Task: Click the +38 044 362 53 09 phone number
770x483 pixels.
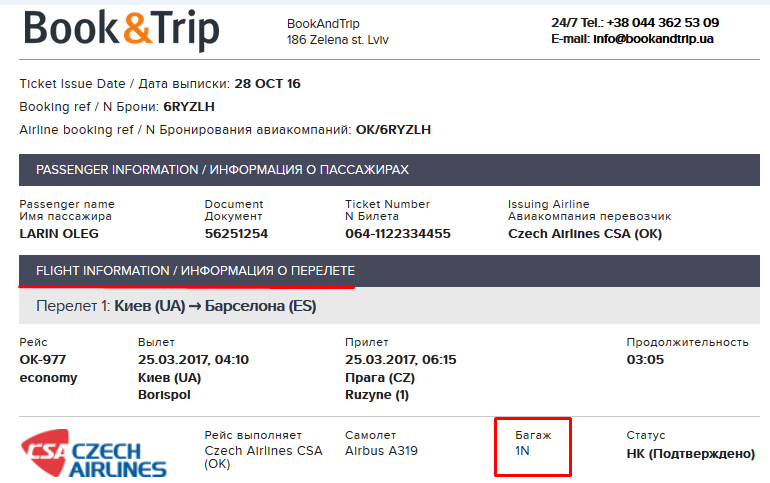Action: (x=662, y=23)
